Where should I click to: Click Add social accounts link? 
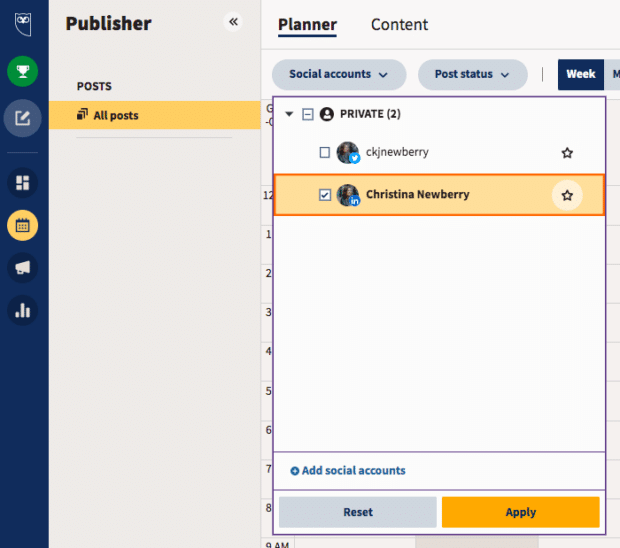point(348,471)
